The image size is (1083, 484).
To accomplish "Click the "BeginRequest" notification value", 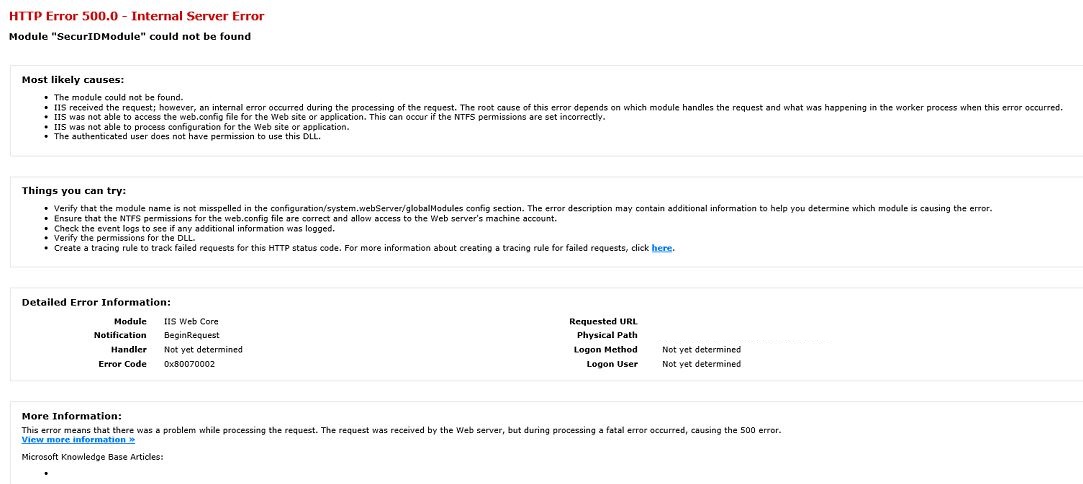I will pos(191,335).
